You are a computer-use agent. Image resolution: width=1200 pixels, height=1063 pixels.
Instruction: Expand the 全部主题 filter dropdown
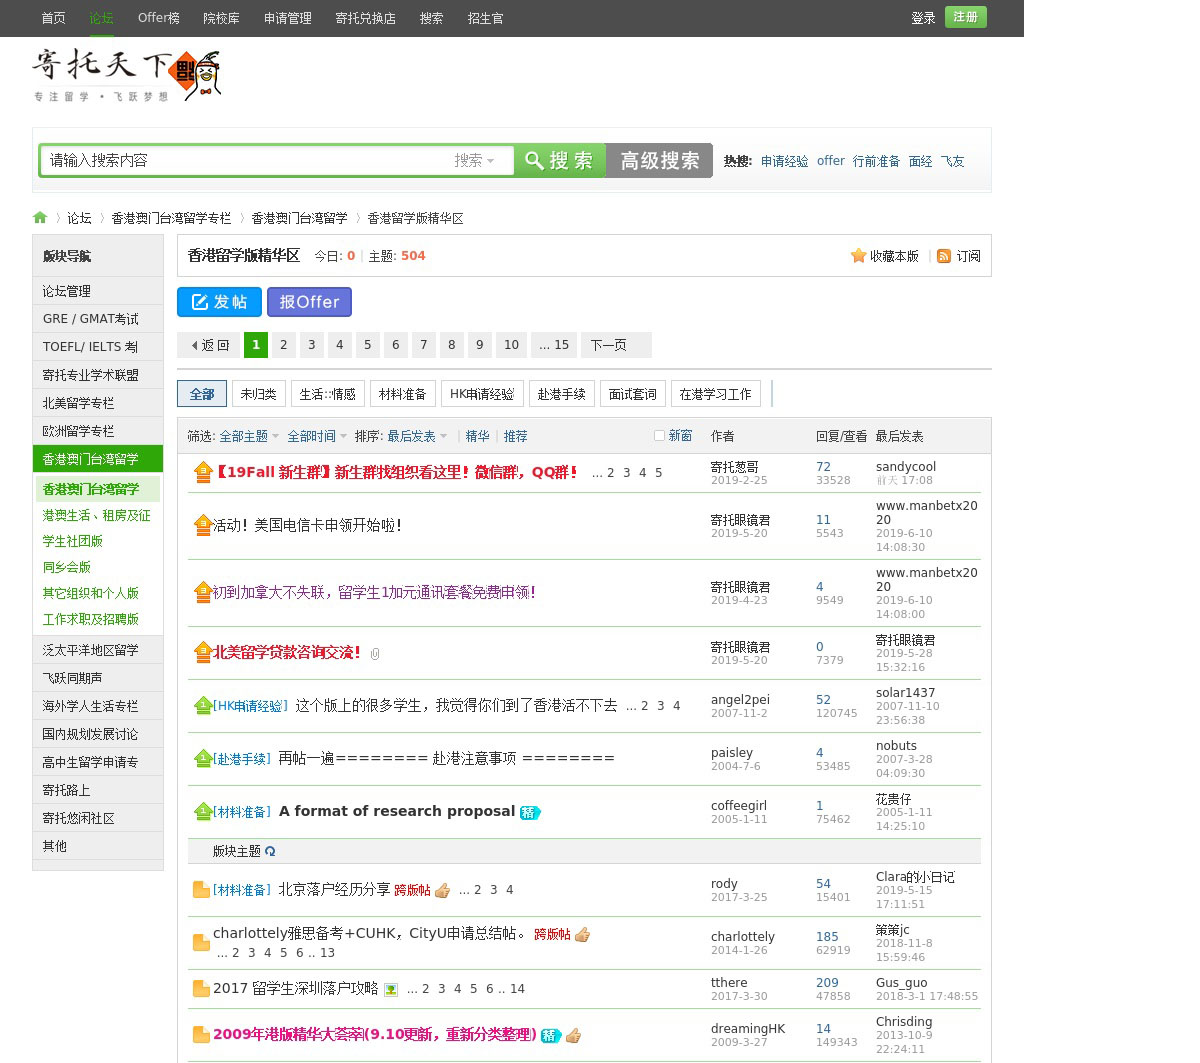pyautogui.click(x=249, y=437)
